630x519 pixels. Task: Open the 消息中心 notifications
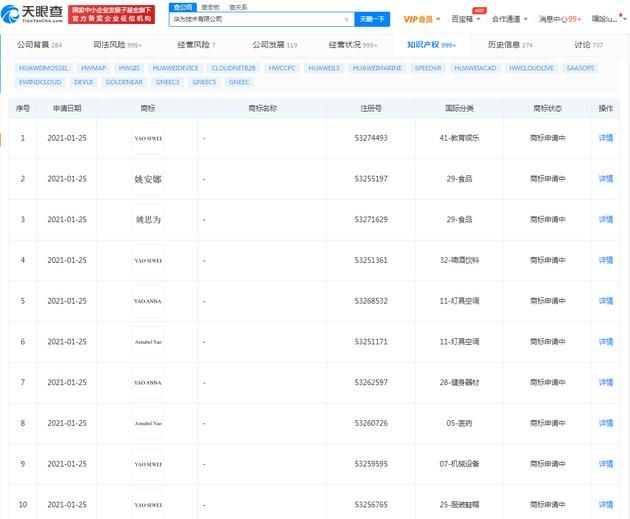click(x=560, y=19)
